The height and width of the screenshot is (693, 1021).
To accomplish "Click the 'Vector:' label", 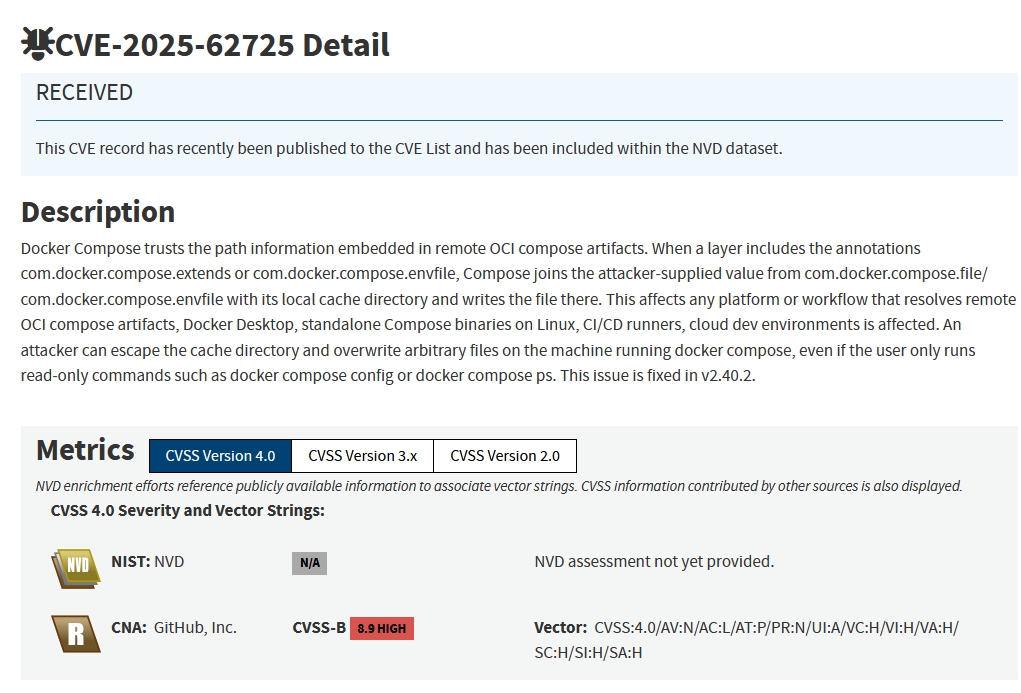I will point(560,628).
